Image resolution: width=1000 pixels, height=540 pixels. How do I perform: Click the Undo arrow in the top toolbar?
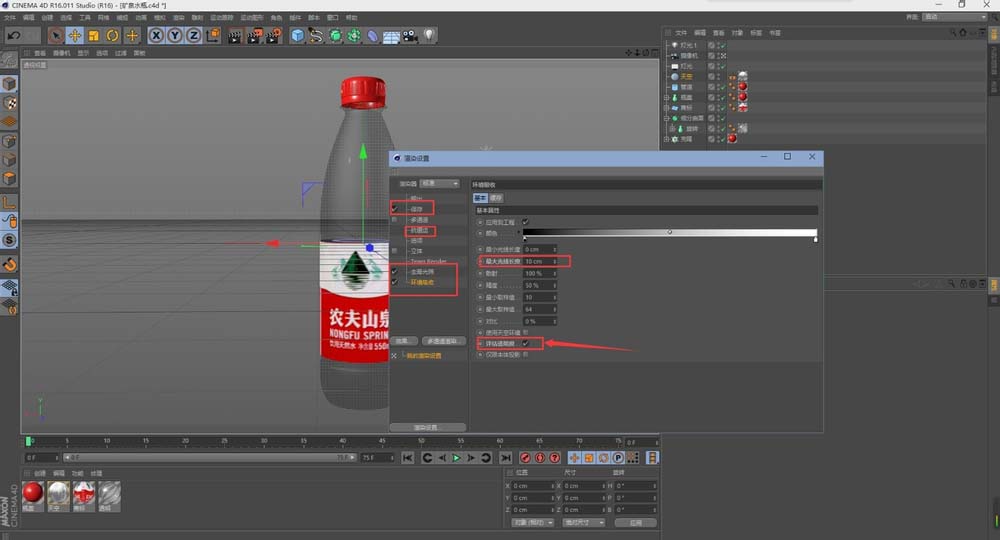click(14, 36)
